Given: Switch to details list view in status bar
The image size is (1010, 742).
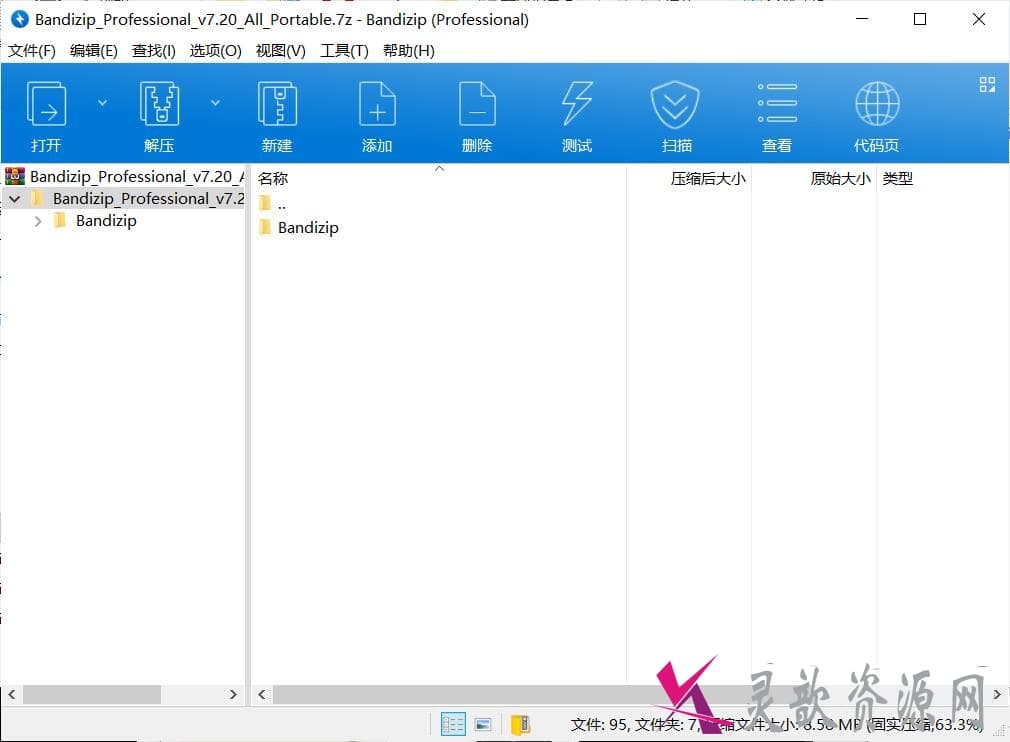Looking at the screenshot, I should (x=453, y=724).
